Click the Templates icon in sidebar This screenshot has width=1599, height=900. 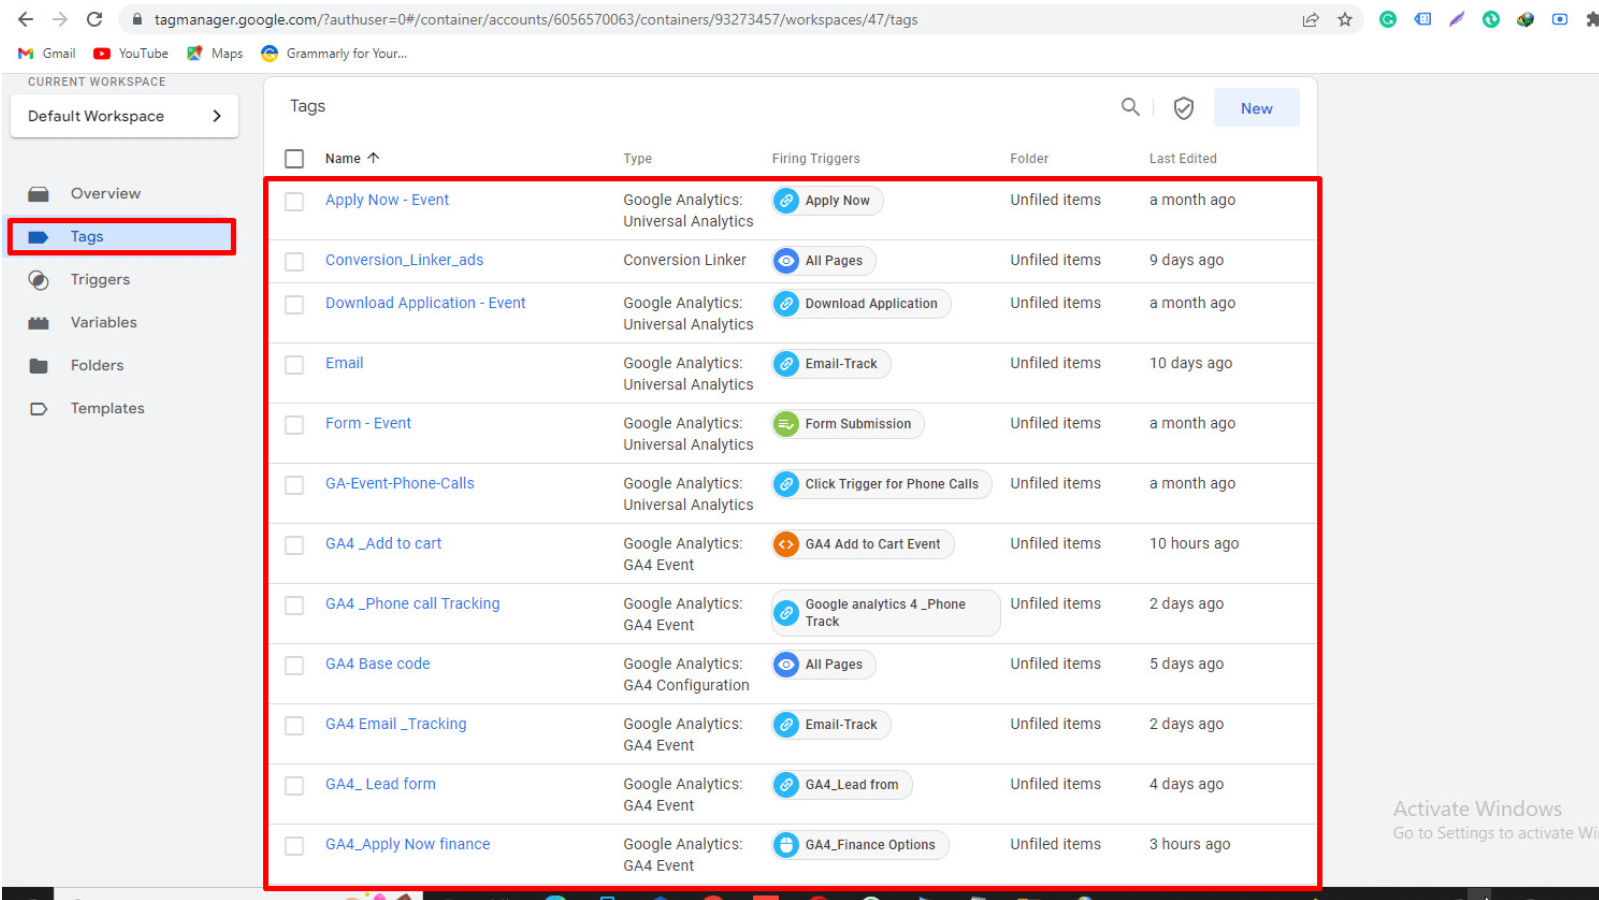click(39, 409)
